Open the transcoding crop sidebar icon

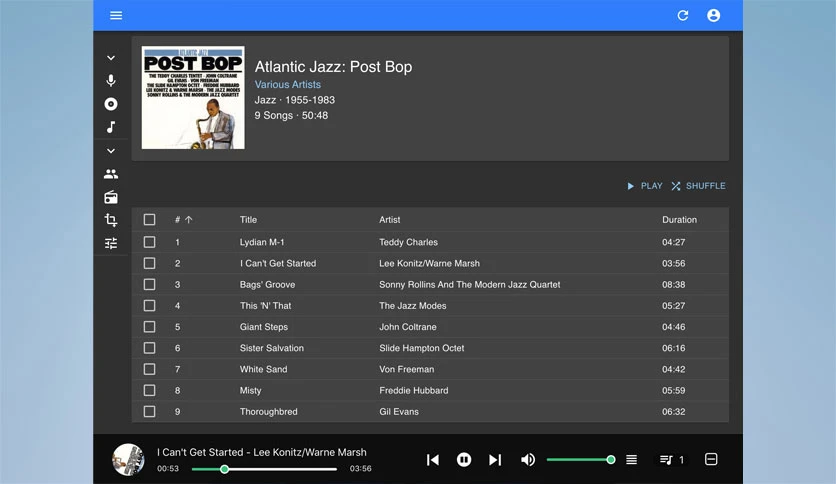pos(111,220)
